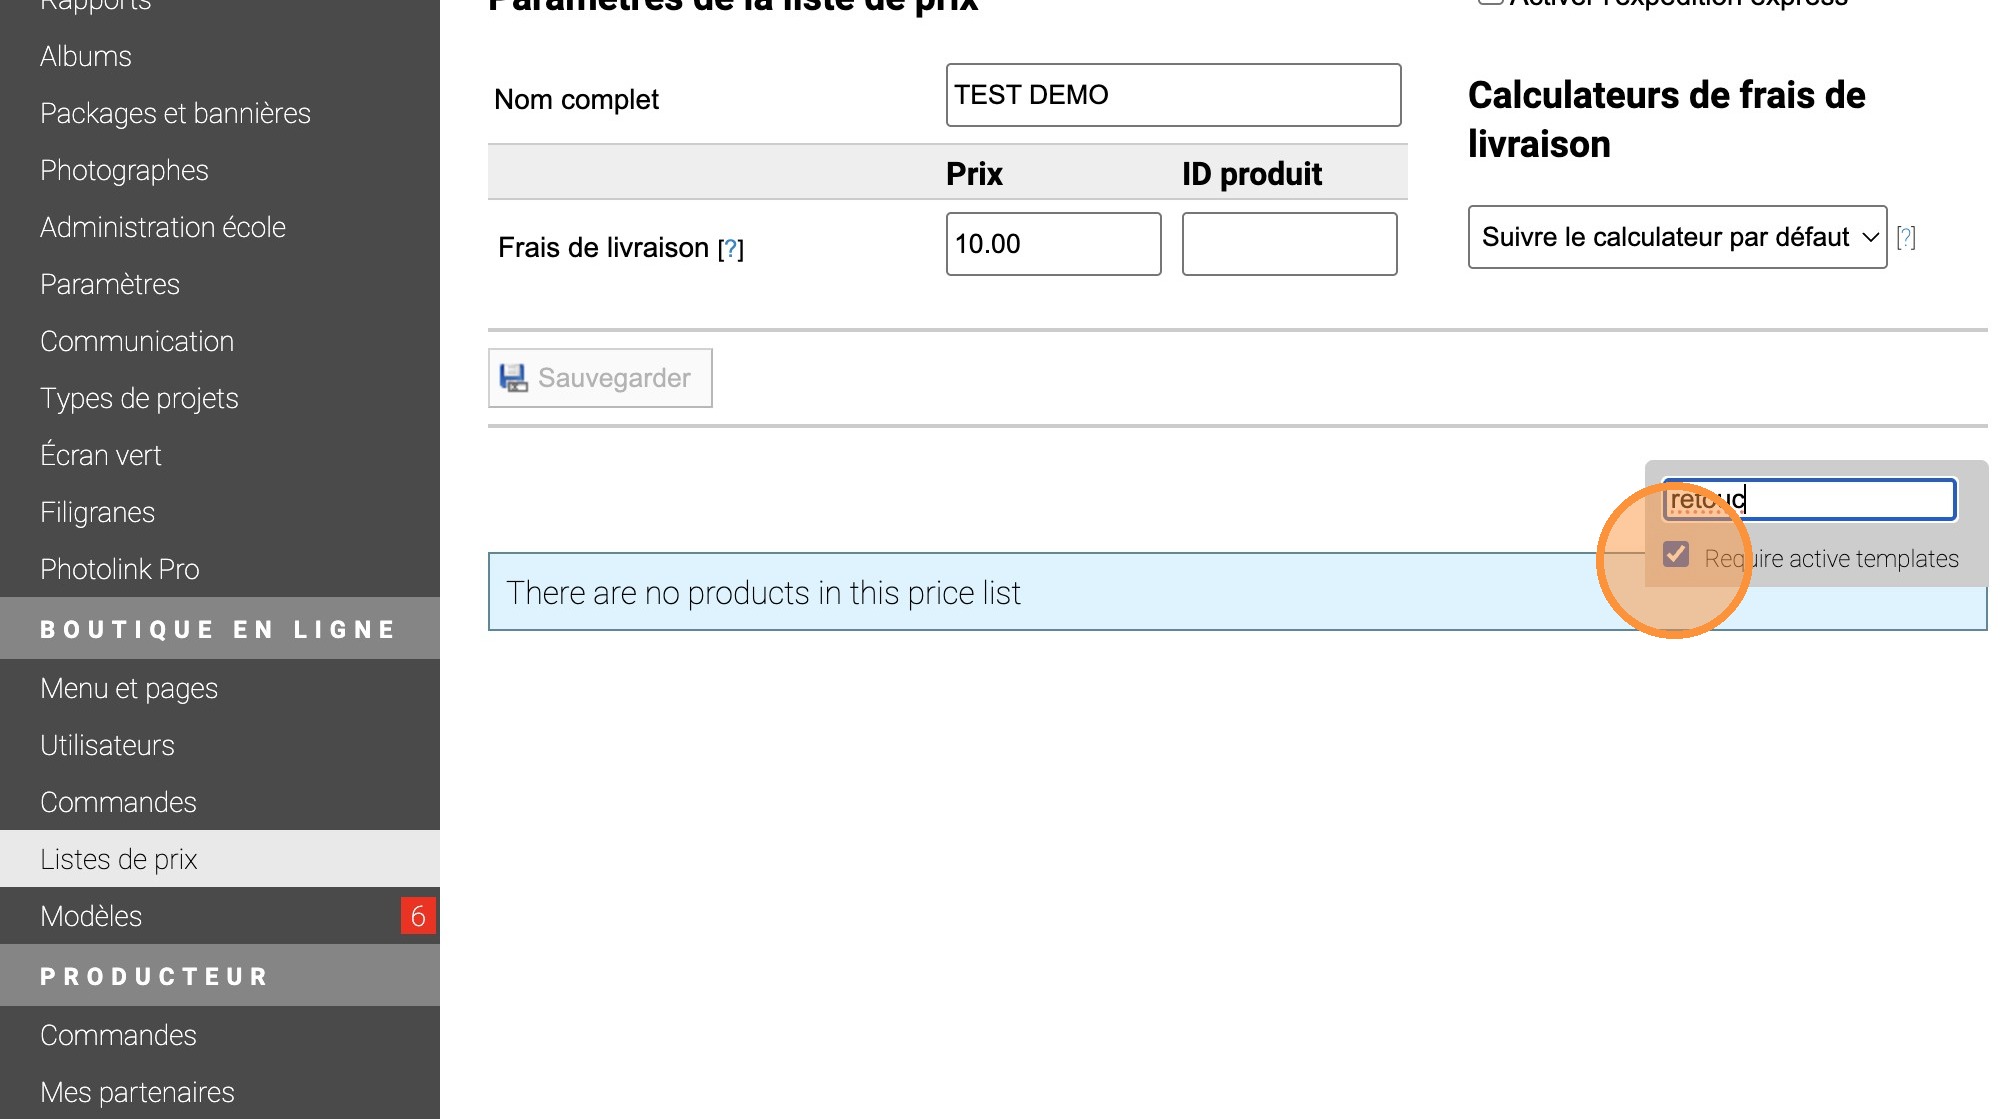Toggle the Require active templates checkbox

coord(1676,555)
